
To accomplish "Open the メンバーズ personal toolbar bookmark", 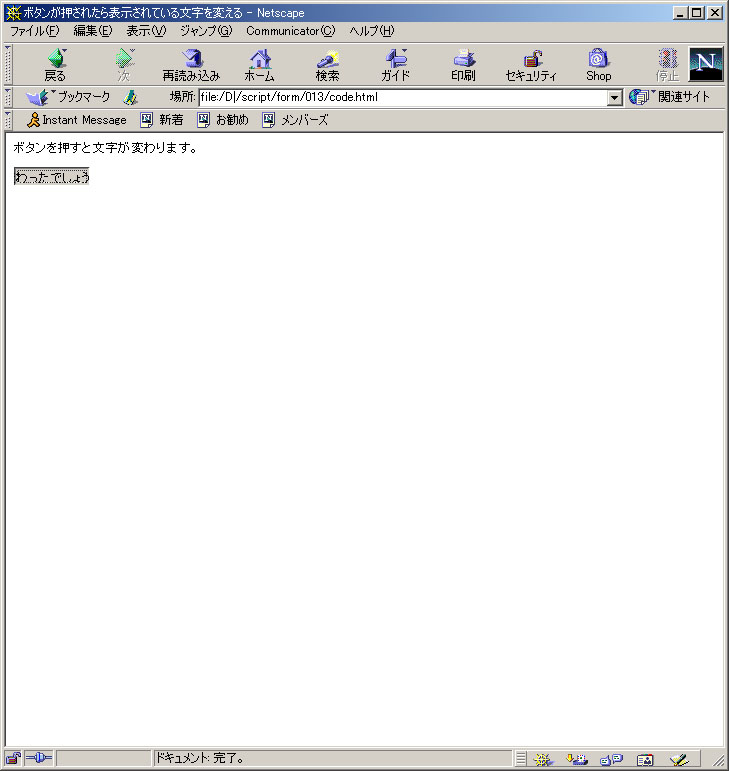I will click(x=295, y=120).
